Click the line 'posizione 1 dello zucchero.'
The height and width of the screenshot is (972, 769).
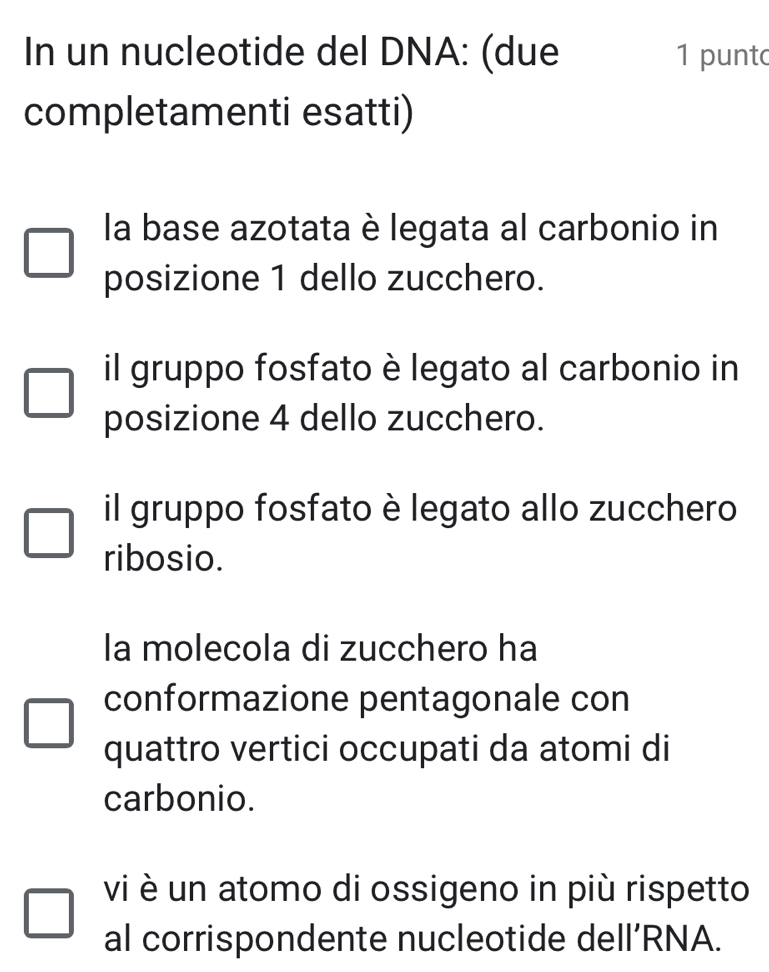pos(325,278)
